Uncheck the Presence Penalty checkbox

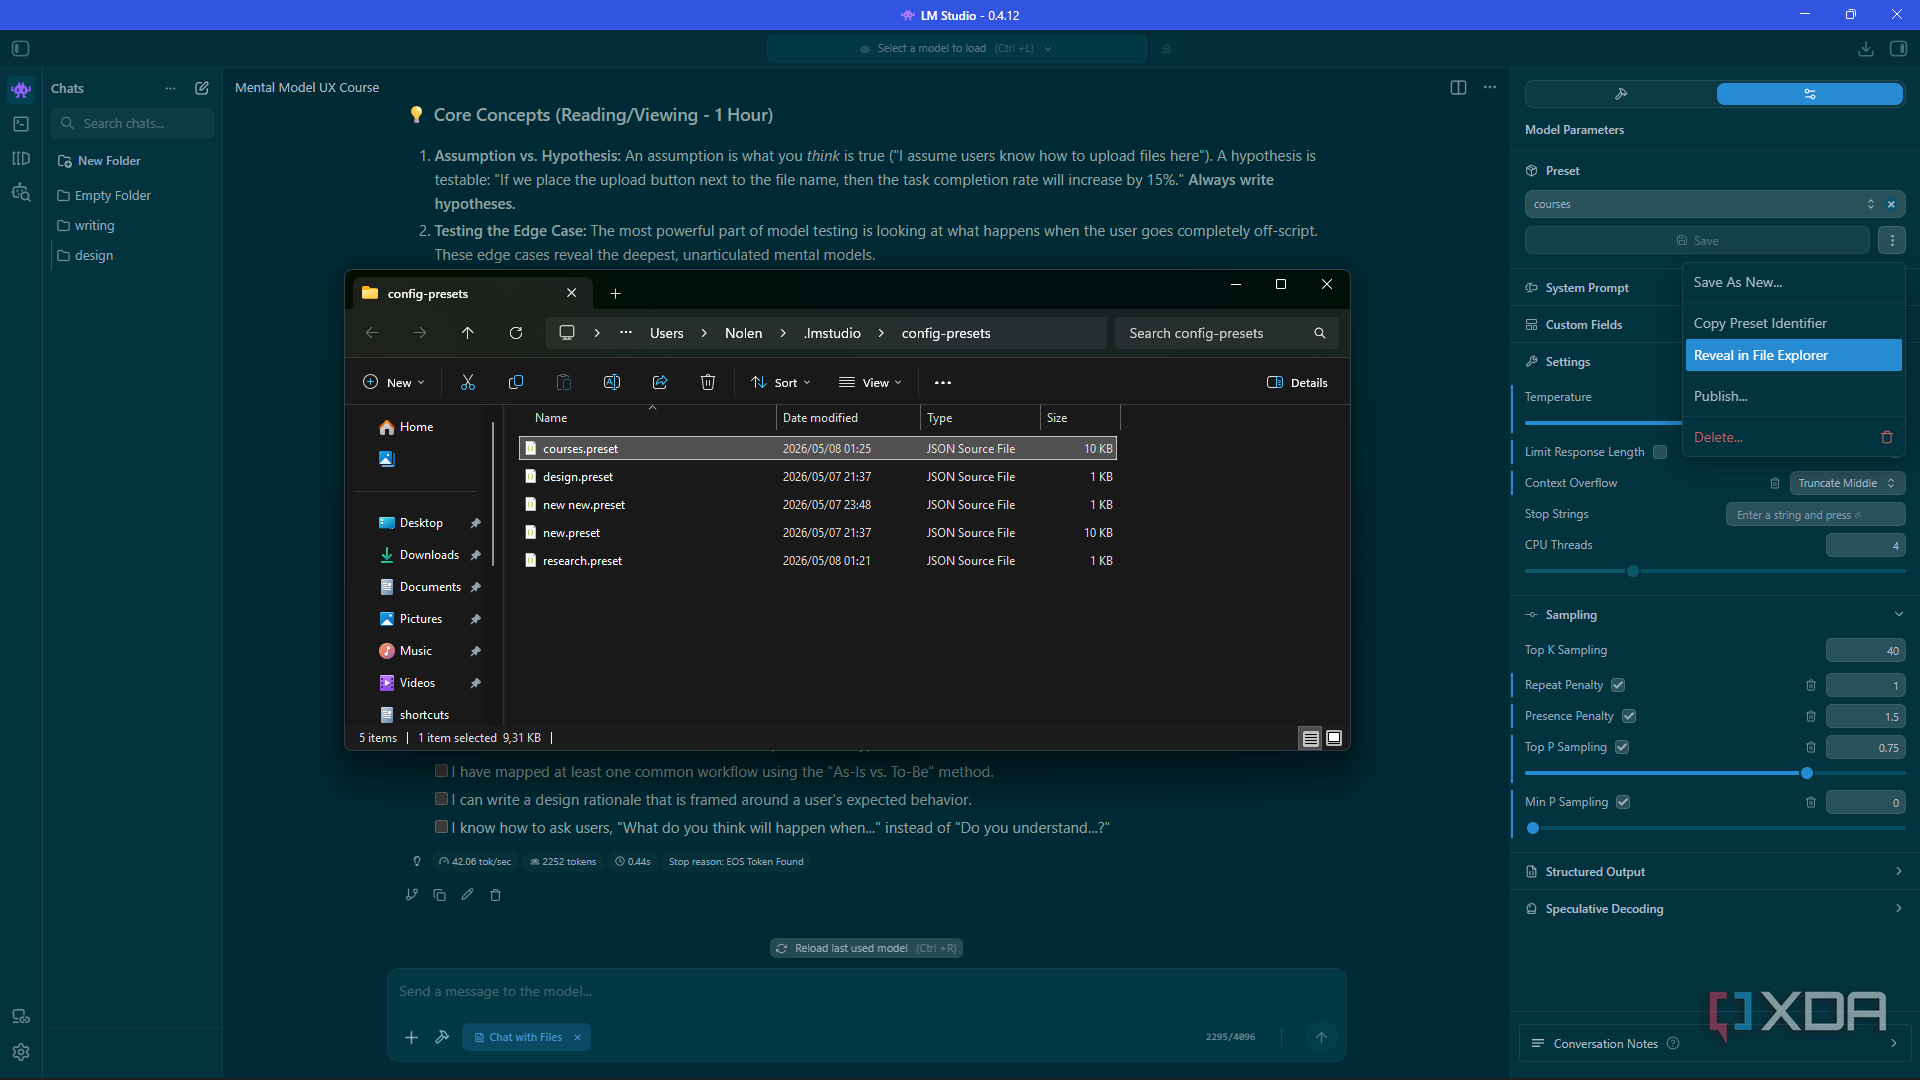(1629, 716)
